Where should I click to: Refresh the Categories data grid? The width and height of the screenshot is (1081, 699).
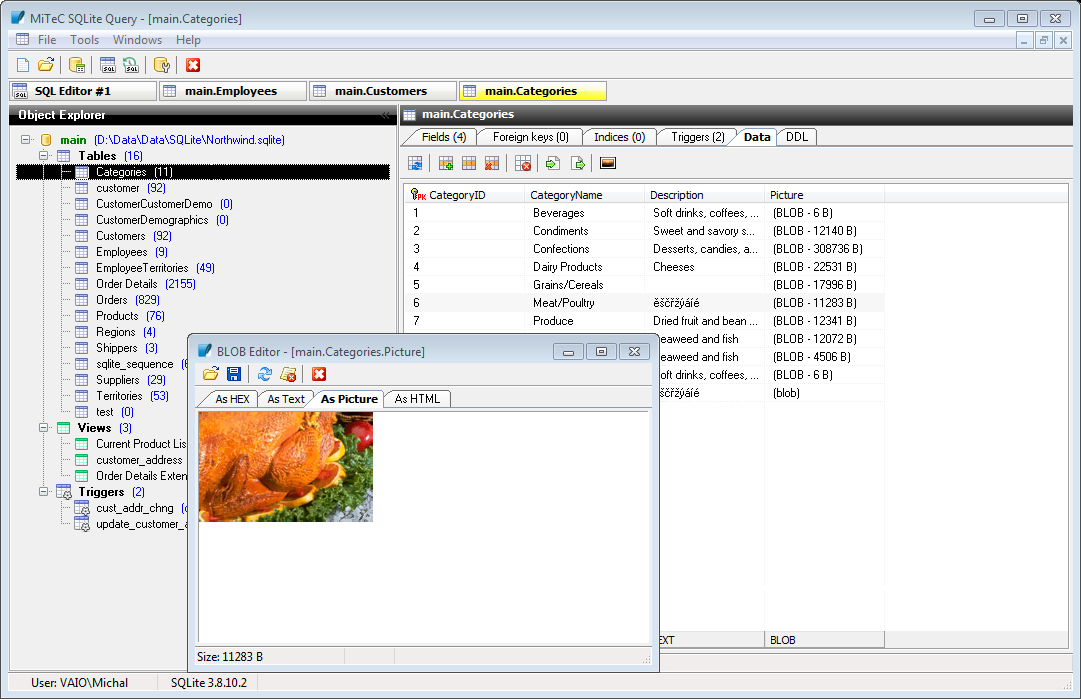[415, 163]
